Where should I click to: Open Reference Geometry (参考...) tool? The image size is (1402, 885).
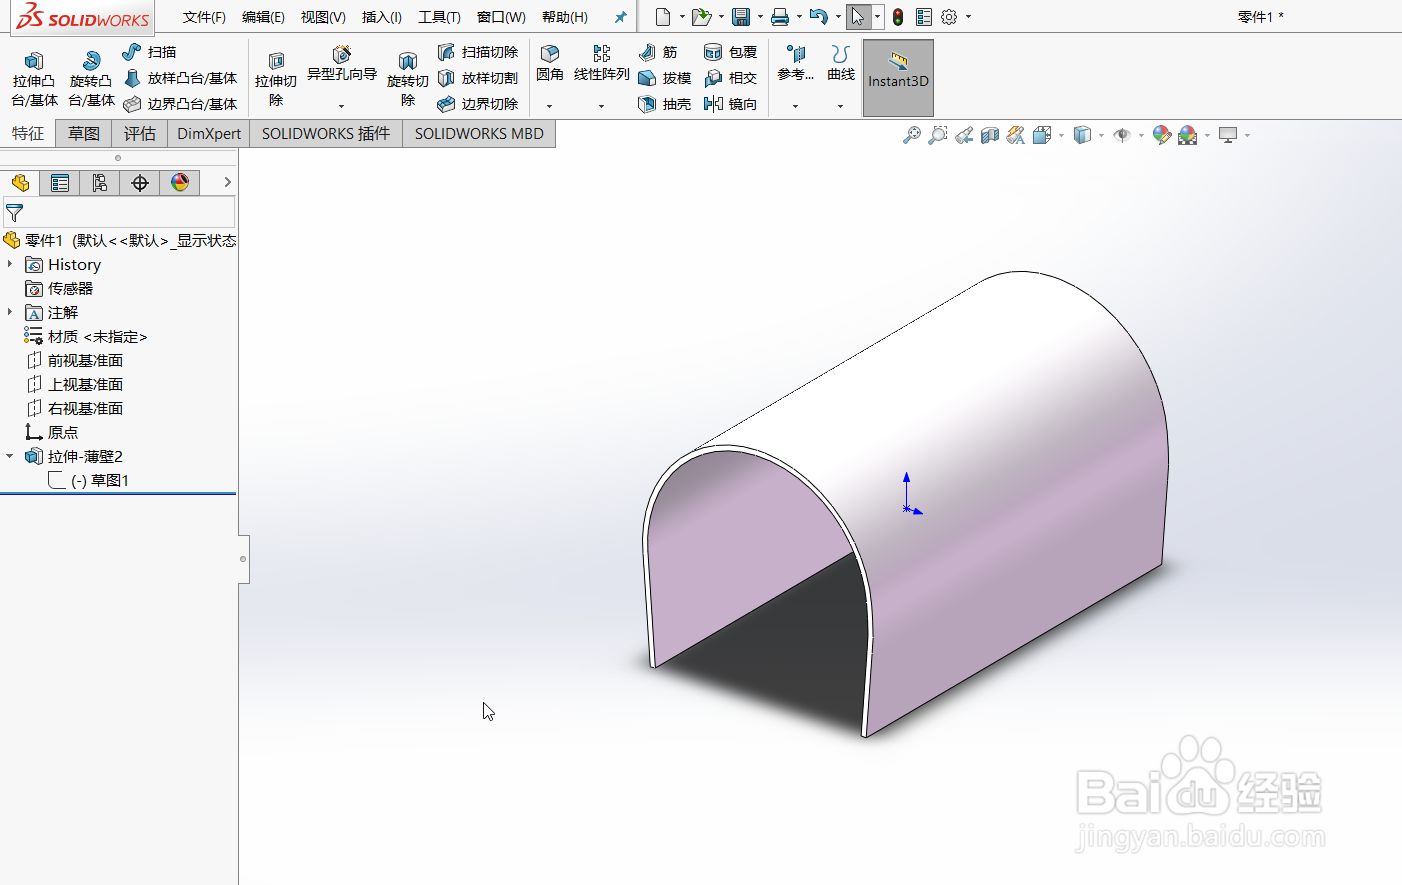point(796,63)
